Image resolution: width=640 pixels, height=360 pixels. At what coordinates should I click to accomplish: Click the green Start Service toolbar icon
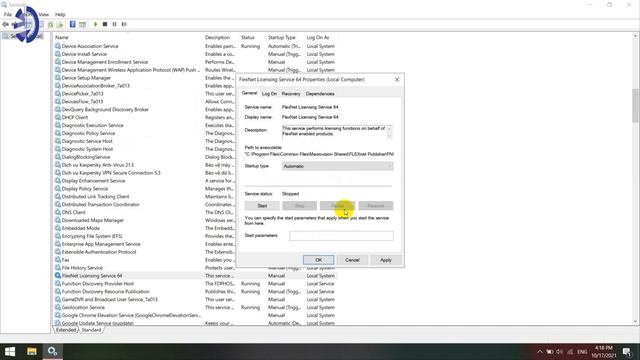click(96, 24)
